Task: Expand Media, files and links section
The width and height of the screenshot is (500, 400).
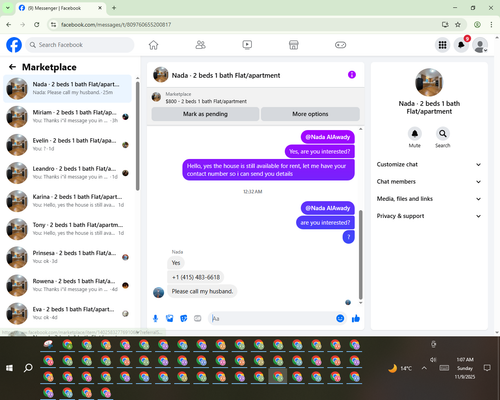Action: (x=429, y=199)
